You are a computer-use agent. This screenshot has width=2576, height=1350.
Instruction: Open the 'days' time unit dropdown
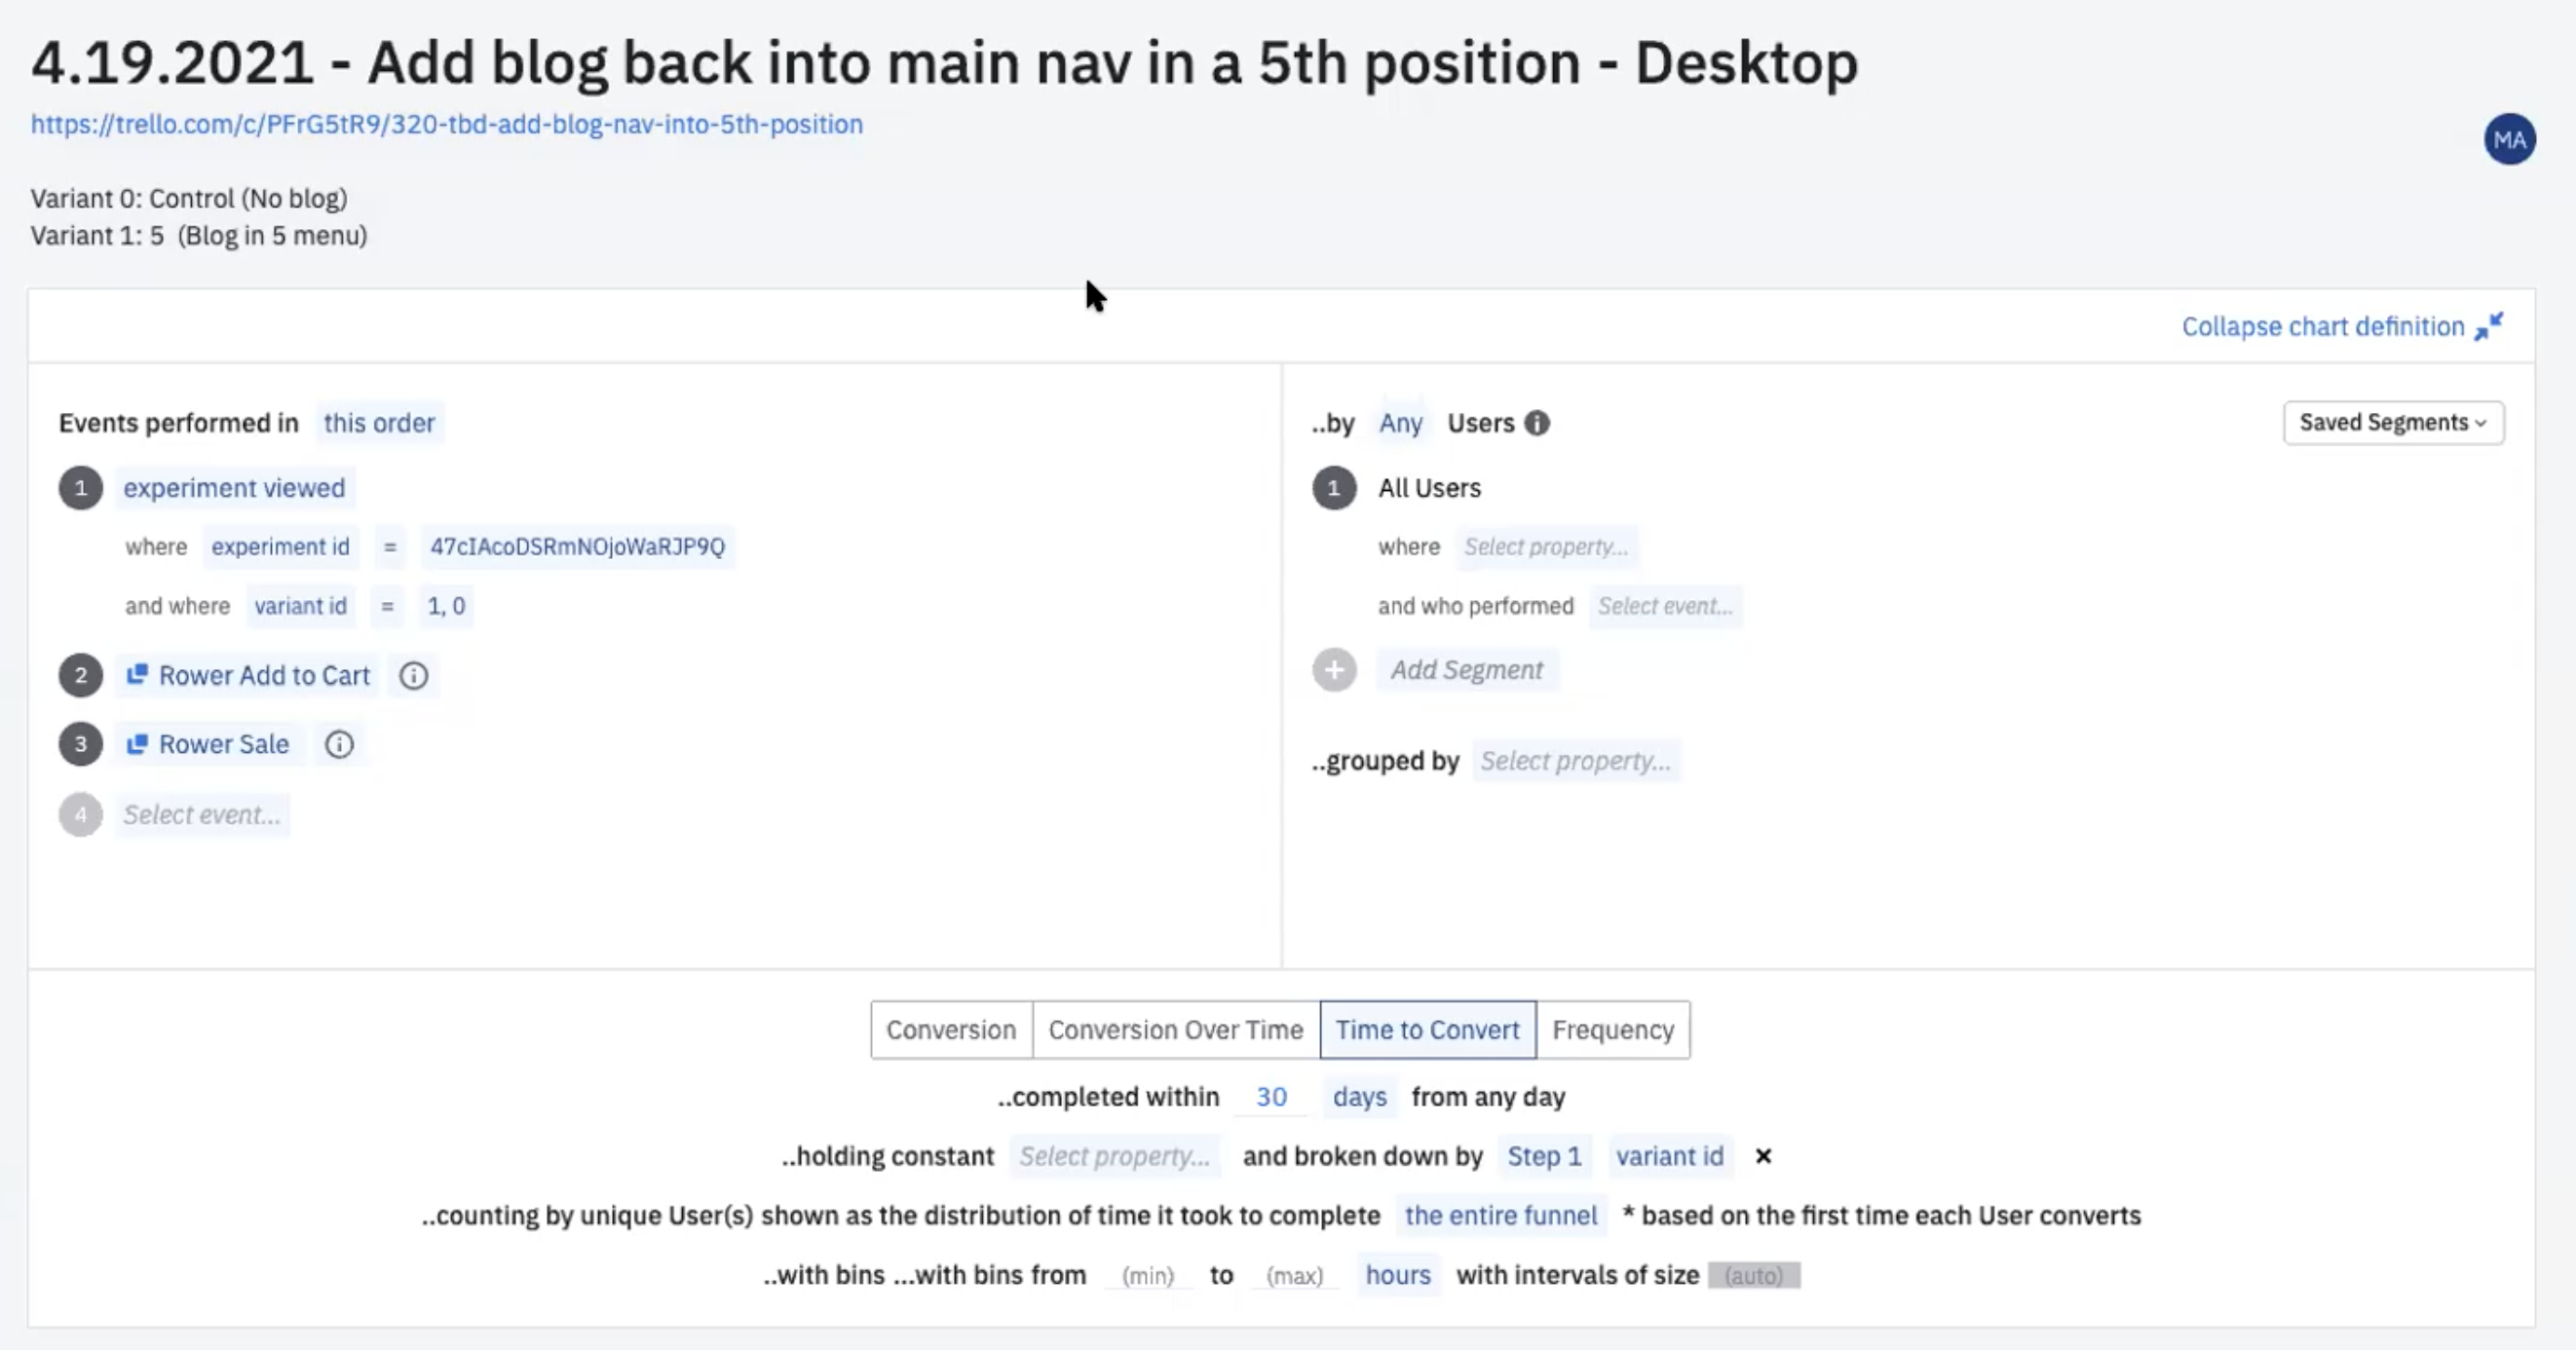coord(1359,1097)
